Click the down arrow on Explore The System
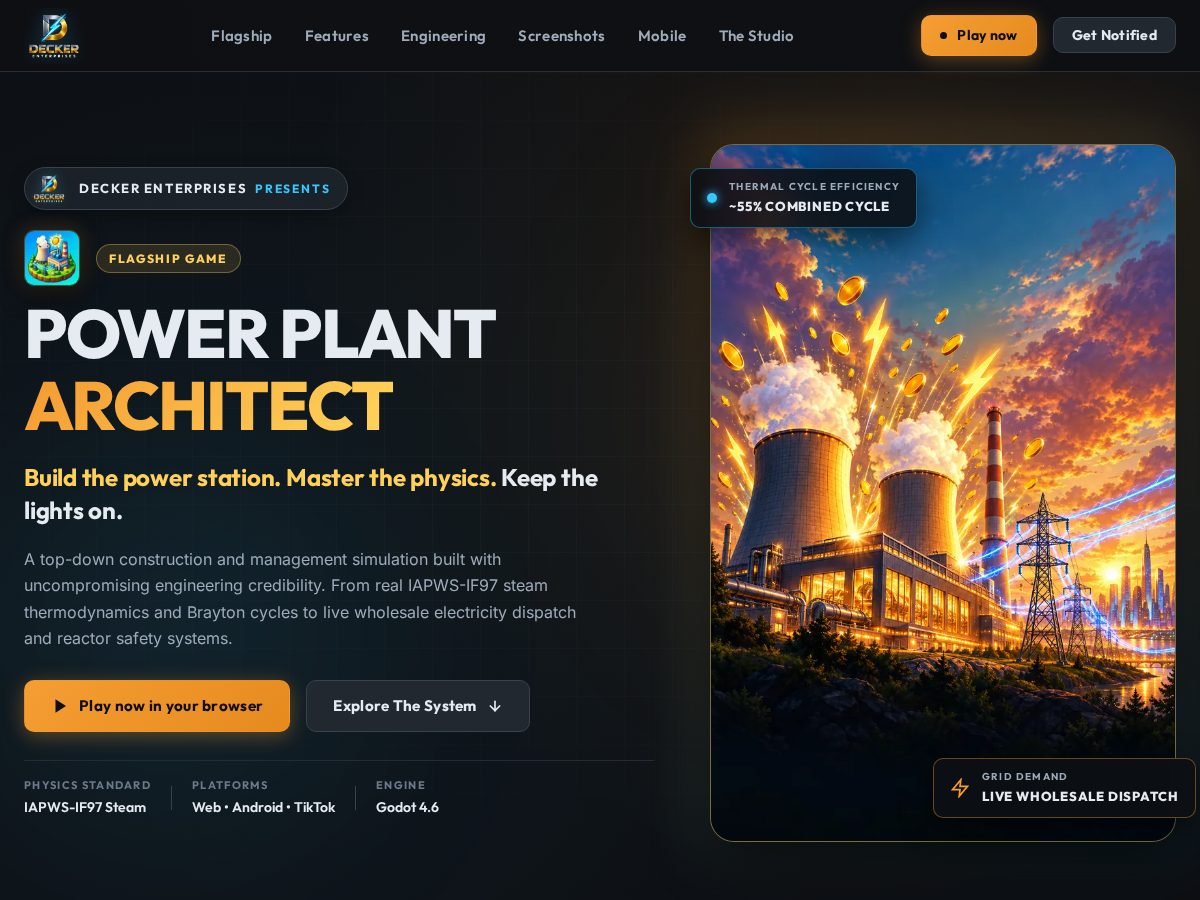Image resolution: width=1200 pixels, height=900 pixels. tap(495, 706)
